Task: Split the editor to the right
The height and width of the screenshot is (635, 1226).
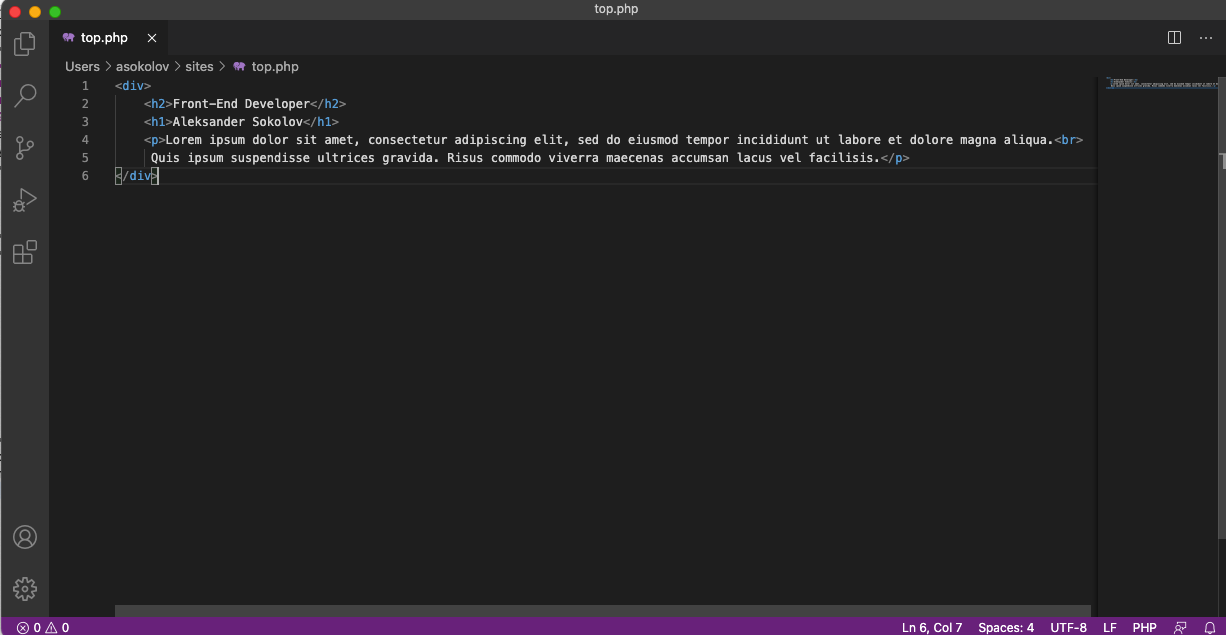Action: 1175,38
